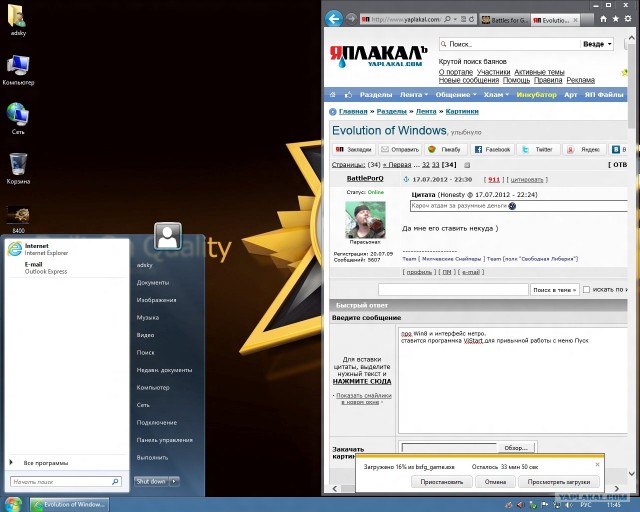This screenshot has height=512, width=640.
Task: Share the topic via Facebook button
Action: point(492,149)
